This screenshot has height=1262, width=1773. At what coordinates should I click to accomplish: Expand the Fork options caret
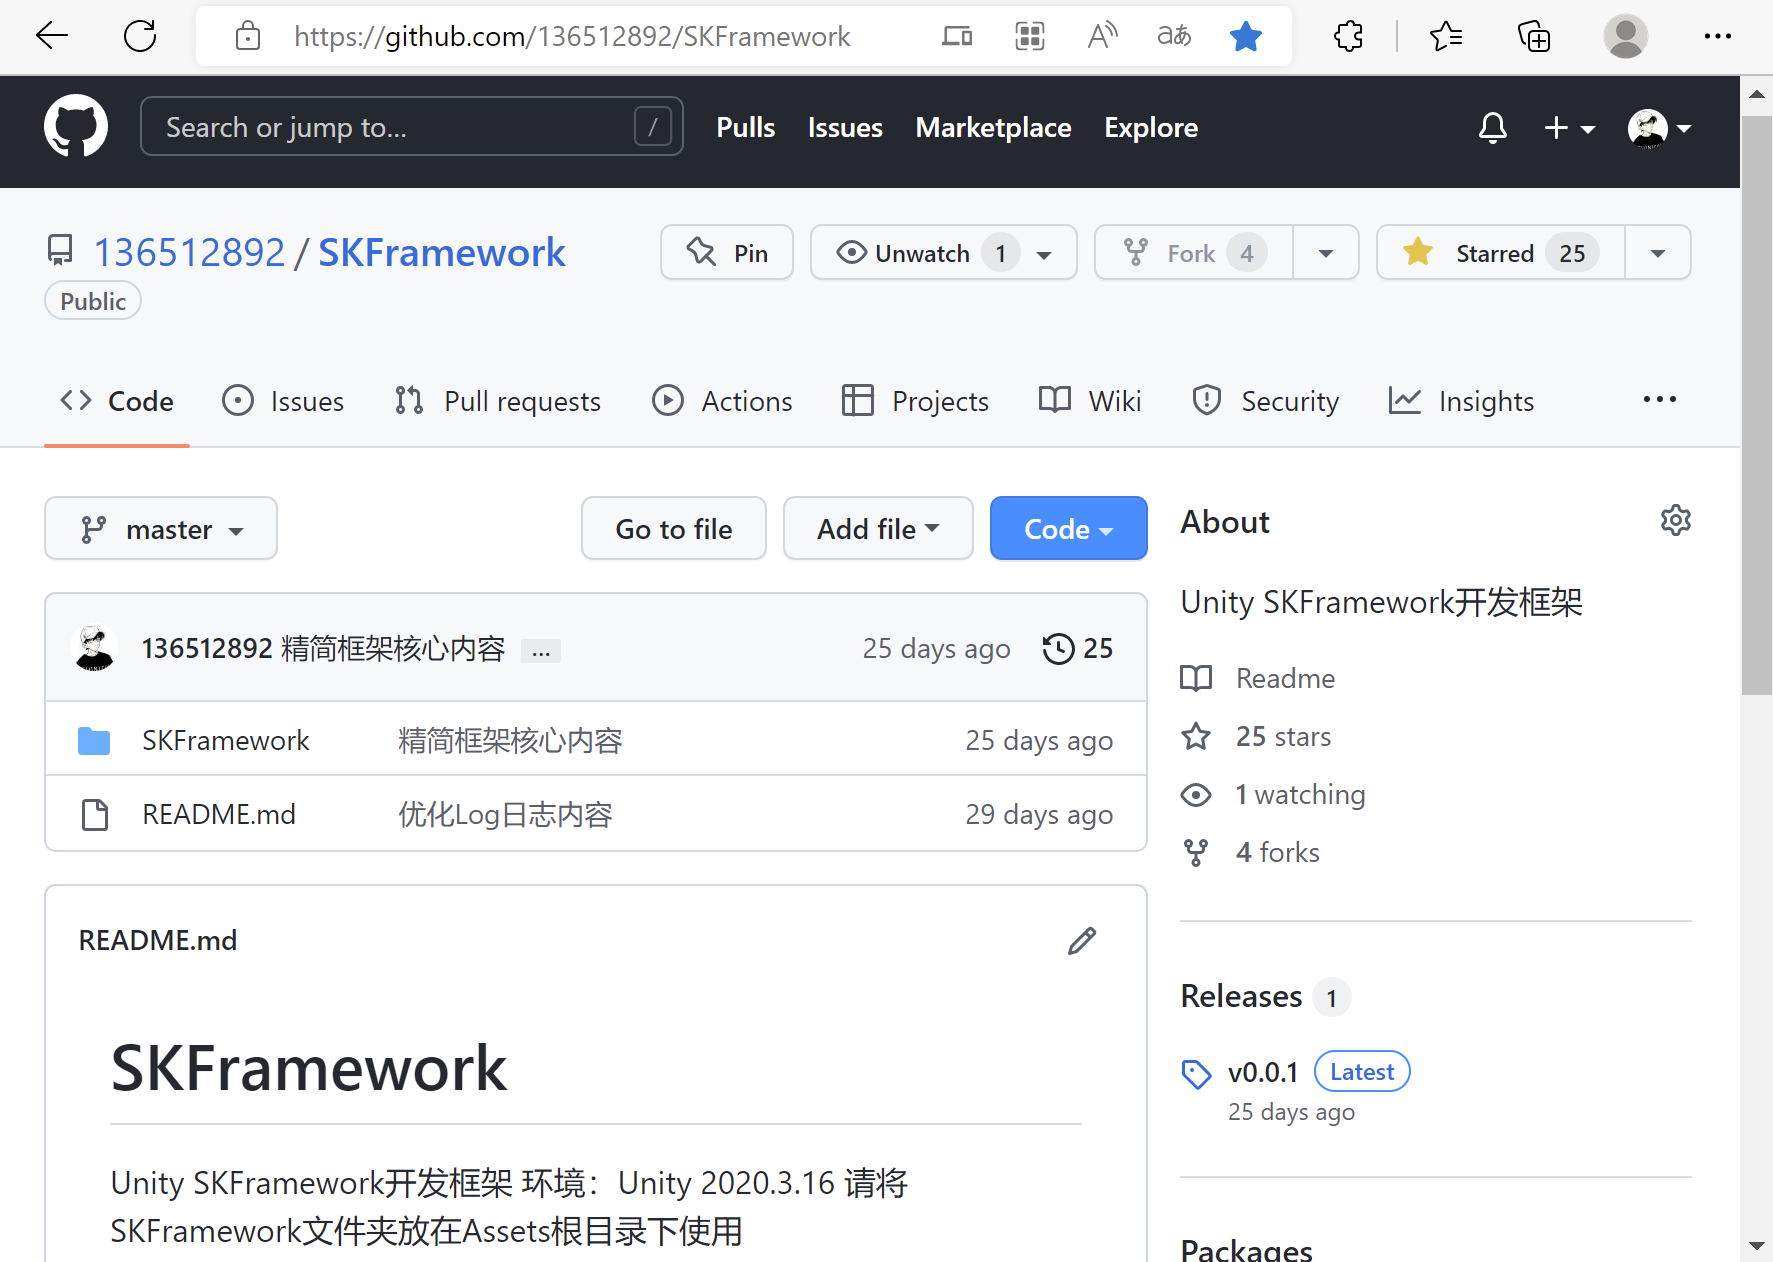(1326, 253)
